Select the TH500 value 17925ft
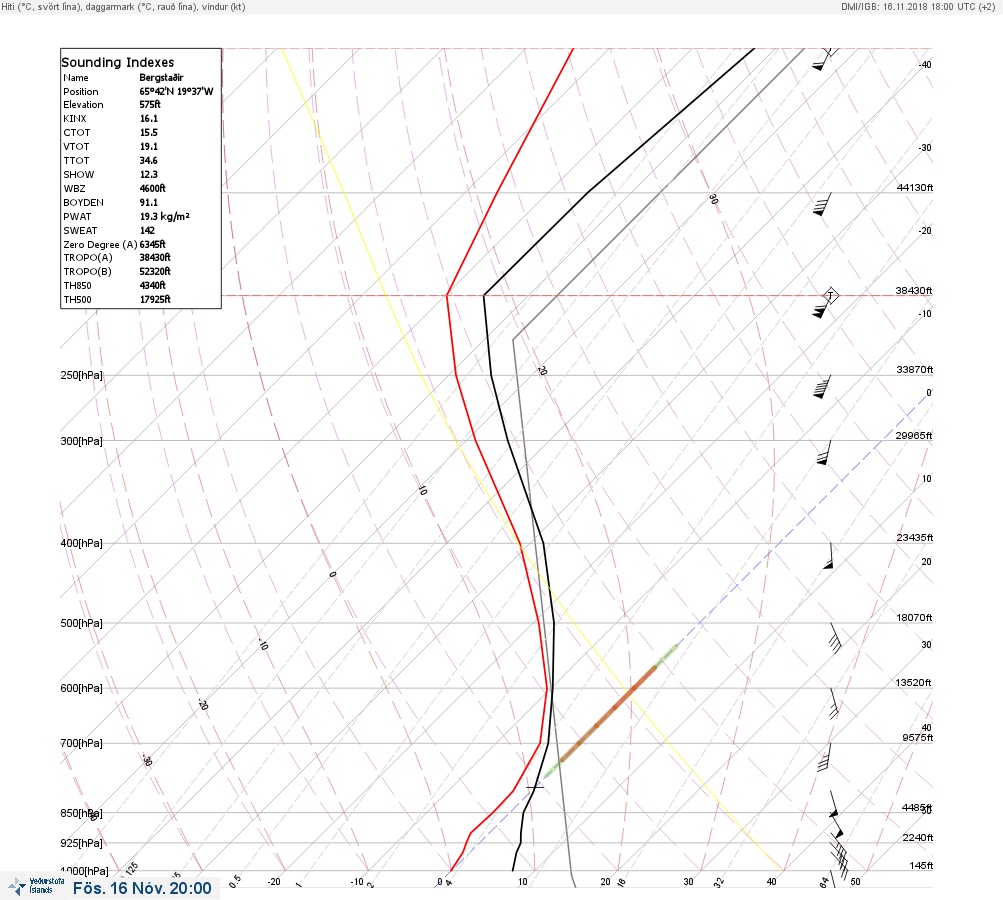This screenshot has height=900, width=1003. click(155, 299)
